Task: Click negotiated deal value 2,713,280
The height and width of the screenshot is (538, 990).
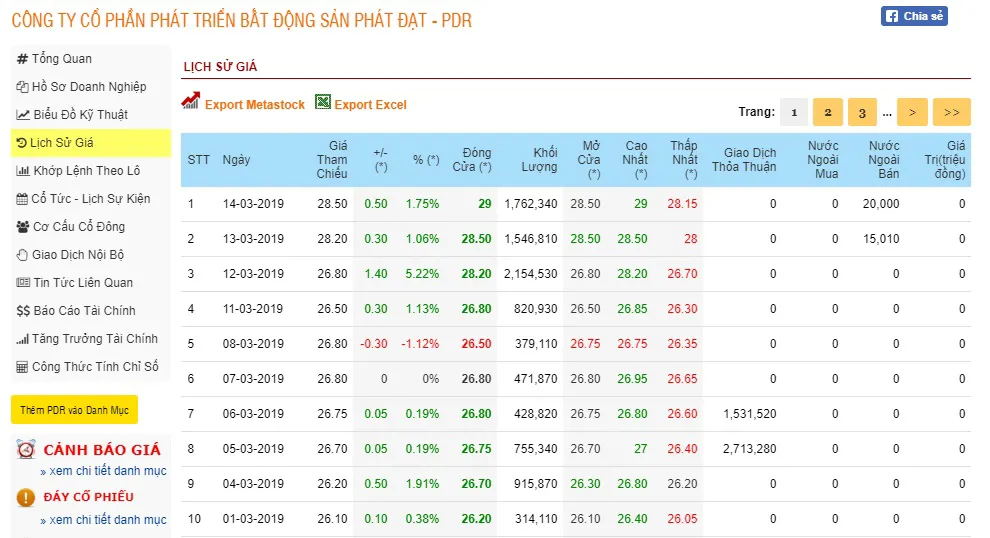Action: [749, 449]
